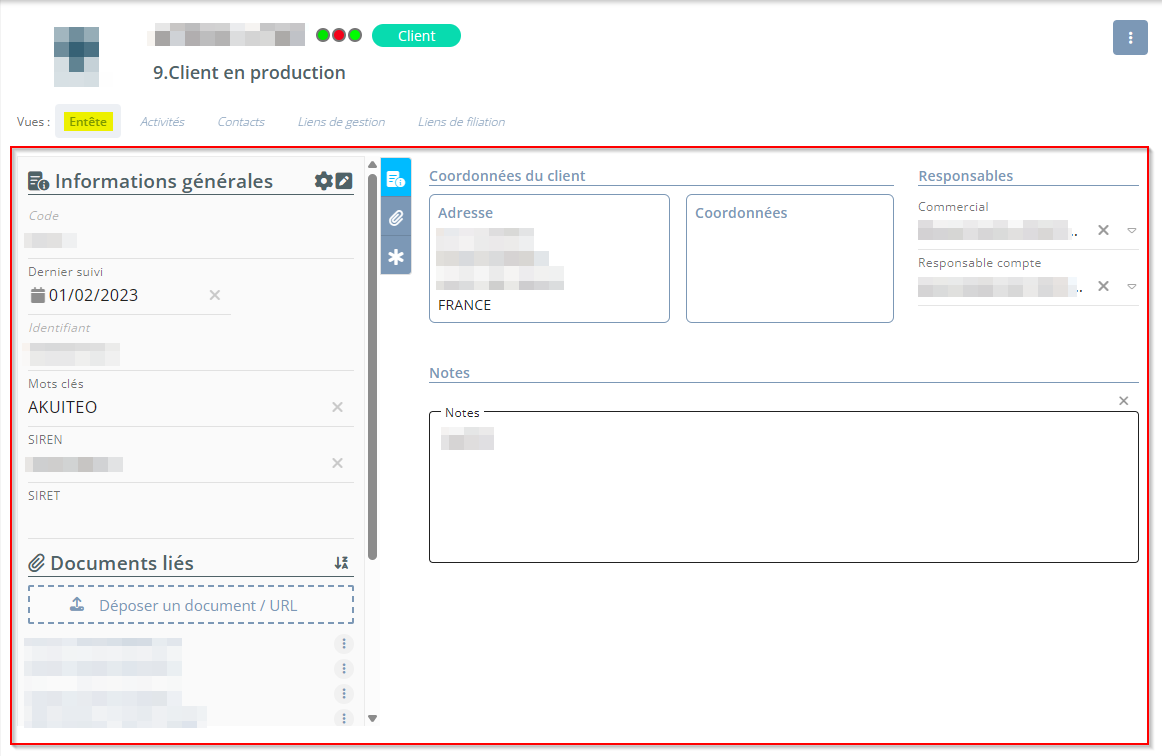This screenshot has height=756, width=1162.
Task: Switch to the Contacts view
Action: coord(241,122)
